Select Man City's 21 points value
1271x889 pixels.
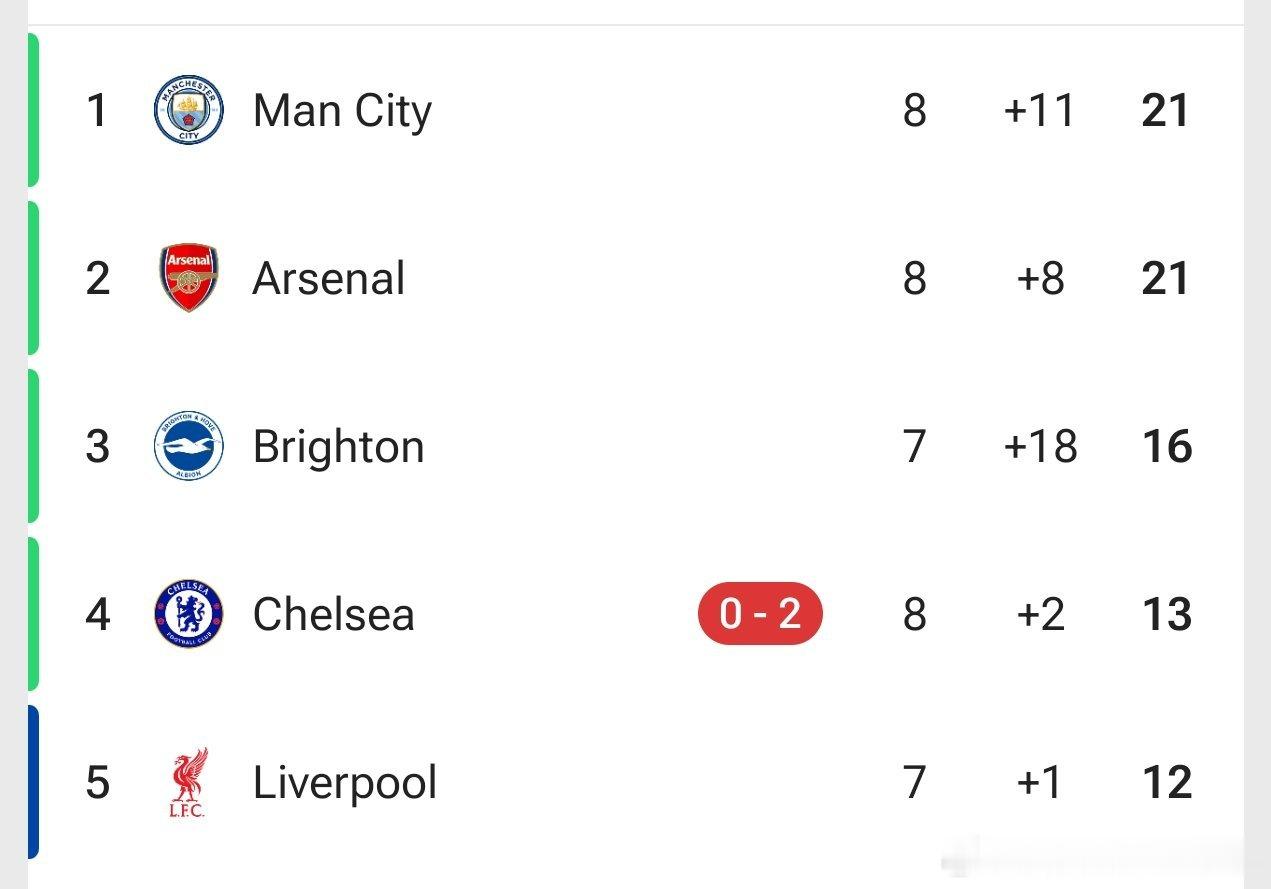tap(1166, 110)
